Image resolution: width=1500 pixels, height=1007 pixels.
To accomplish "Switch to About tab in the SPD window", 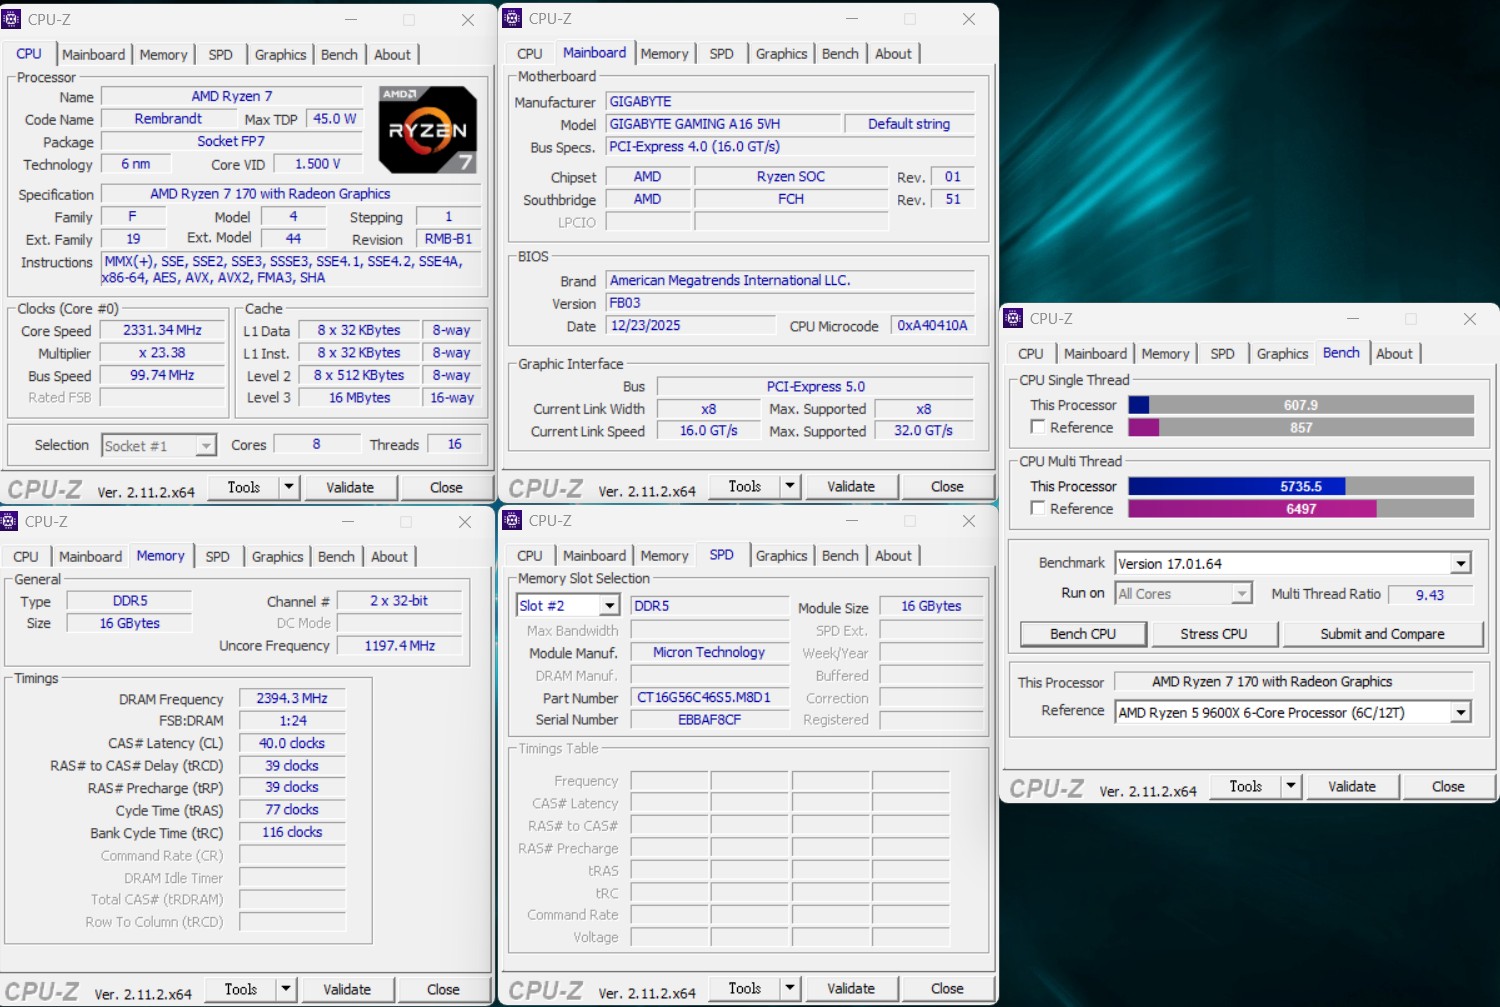I will point(893,556).
